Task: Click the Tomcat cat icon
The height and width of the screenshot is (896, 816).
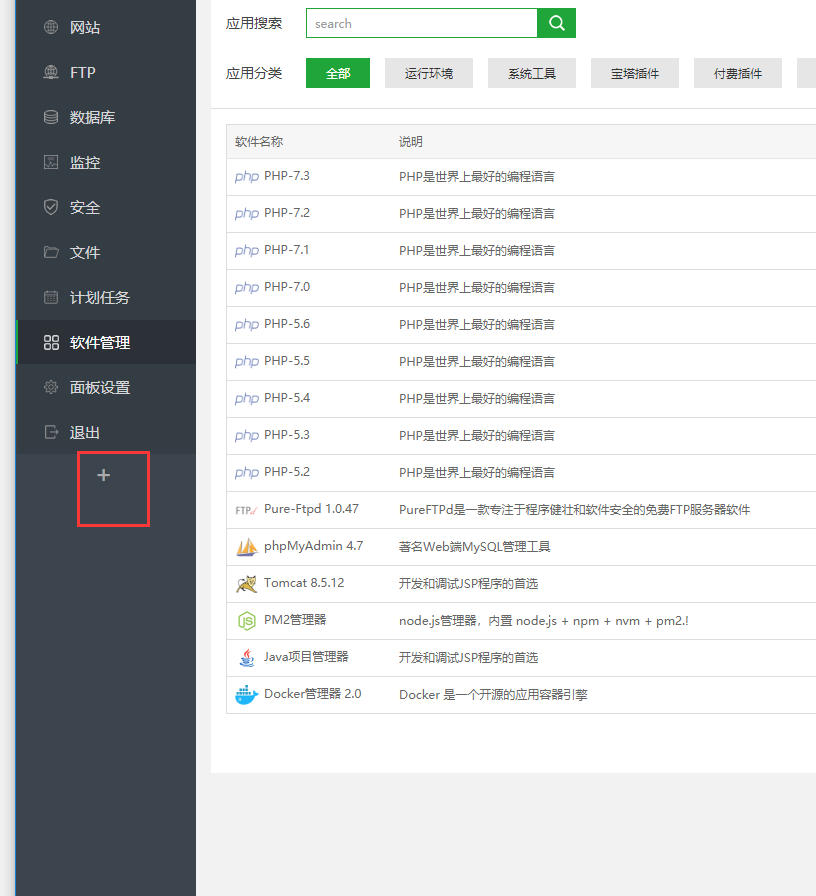Action: point(247,584)
